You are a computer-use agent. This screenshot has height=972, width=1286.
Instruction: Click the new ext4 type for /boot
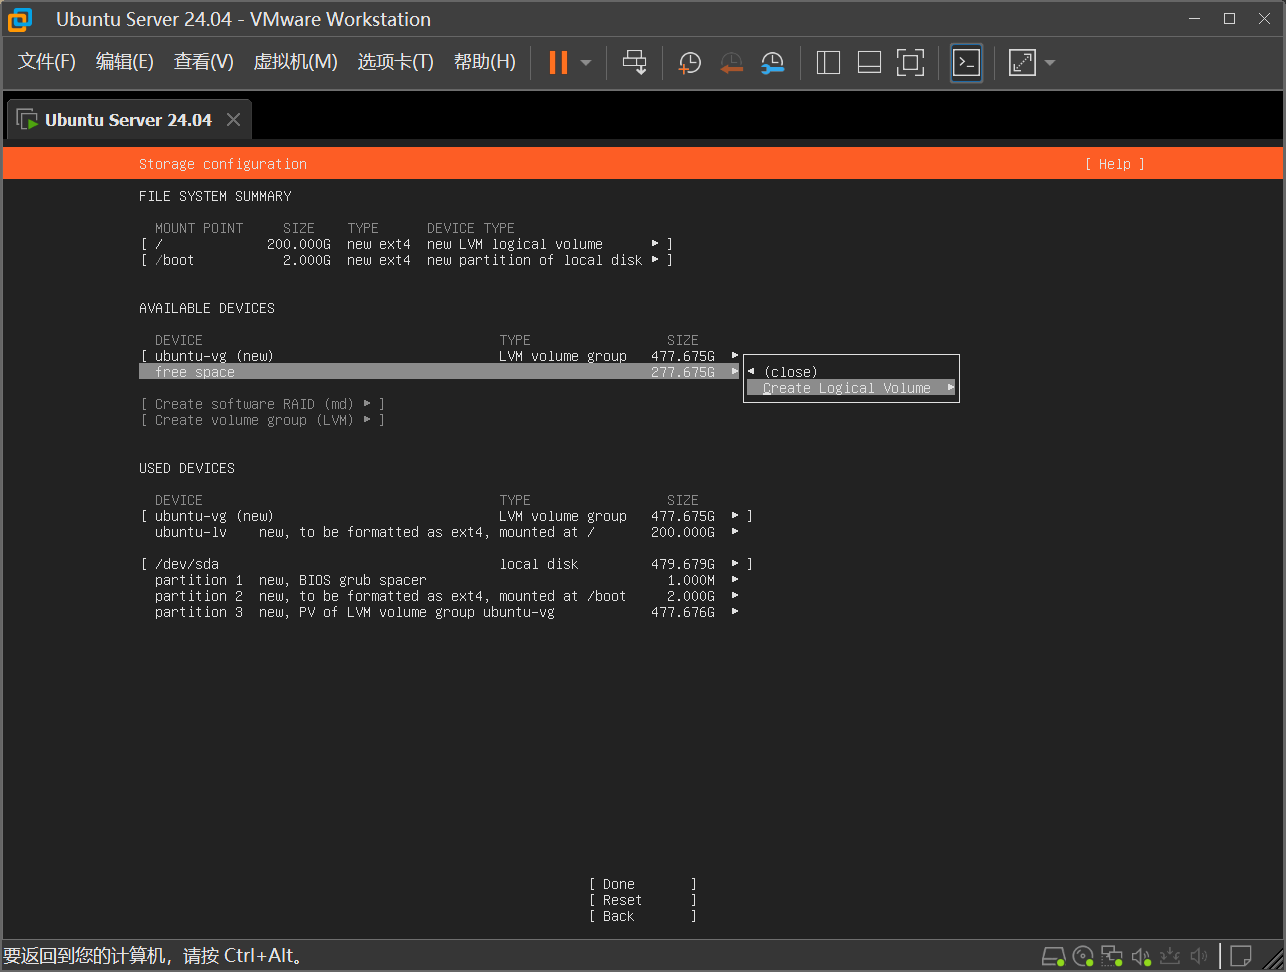click(379, 260)
